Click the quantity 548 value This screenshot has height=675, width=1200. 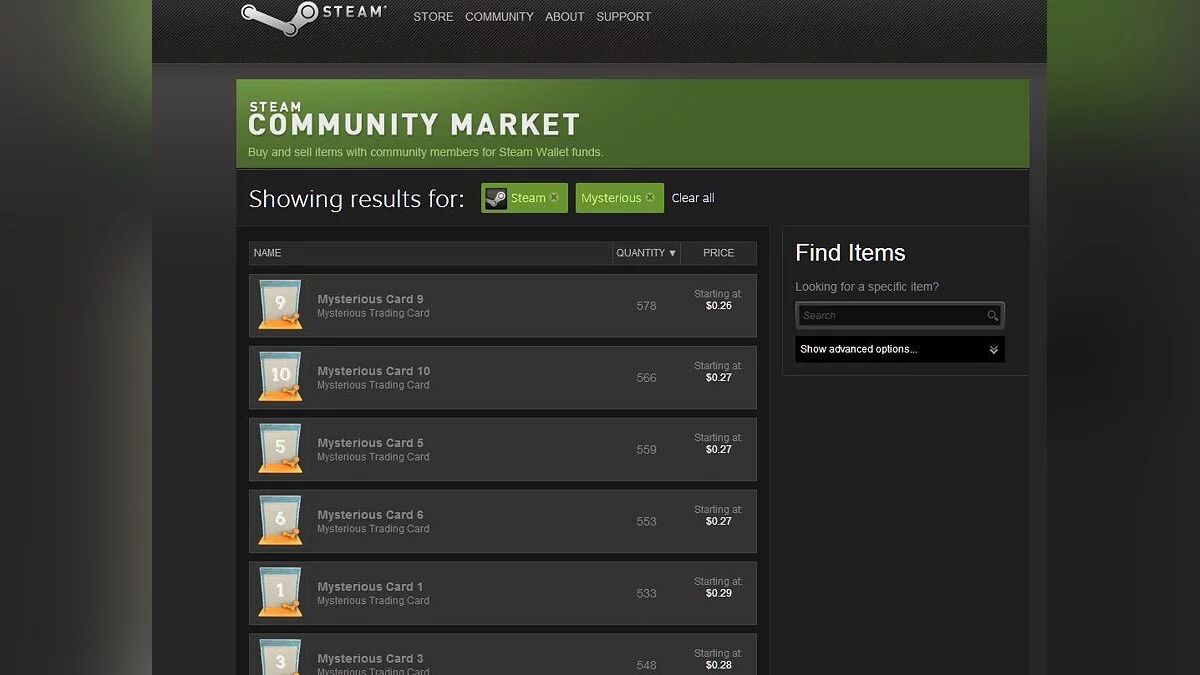point(646,666)
